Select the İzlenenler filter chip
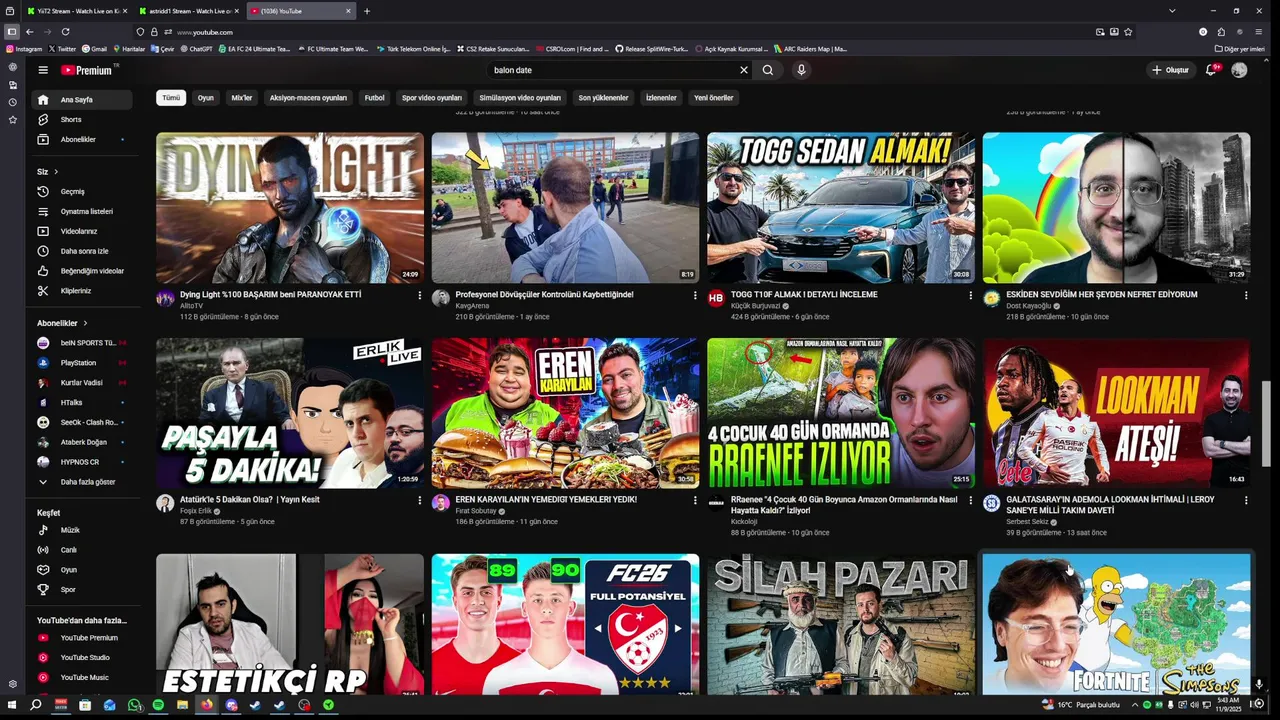This screenshot has width=1280, height=720. pos(661,98)
